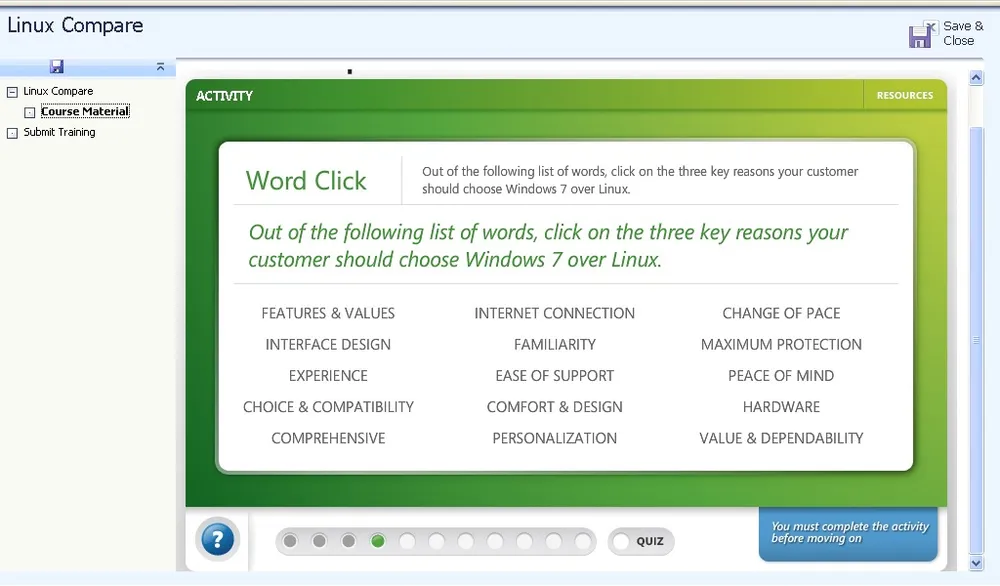The height and width of the screenshot is (586, 1000).
Task: Choose the word FEATURES & VALUES
Action: click(x=328, y=313)
